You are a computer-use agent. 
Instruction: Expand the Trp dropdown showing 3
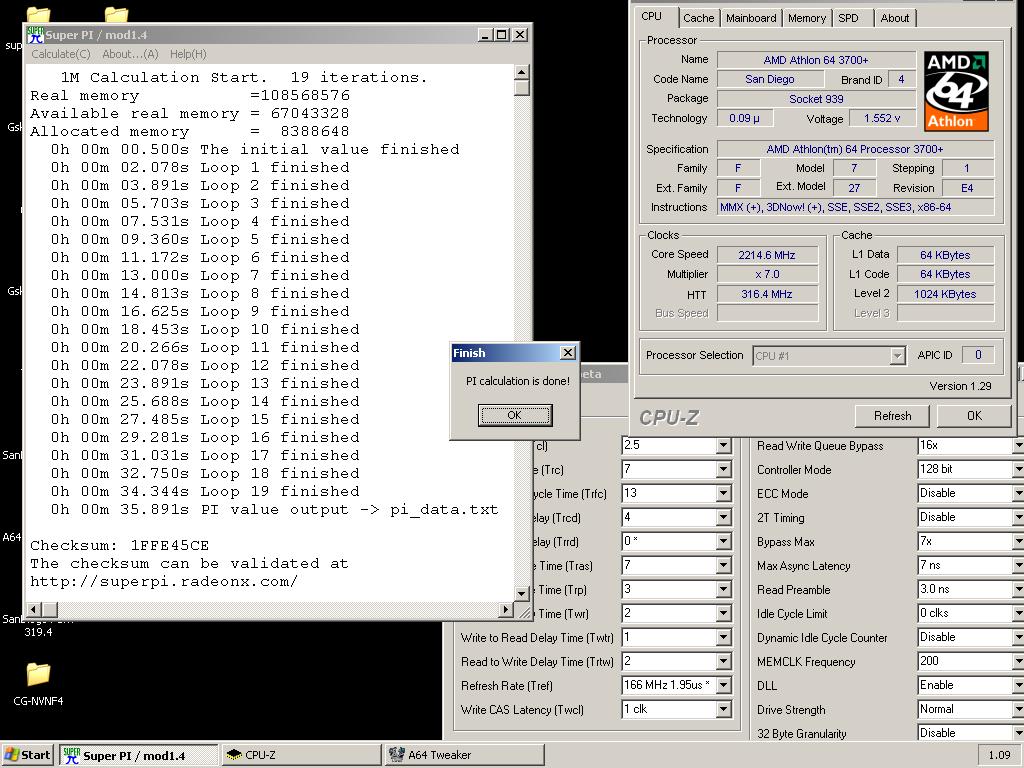723,590
